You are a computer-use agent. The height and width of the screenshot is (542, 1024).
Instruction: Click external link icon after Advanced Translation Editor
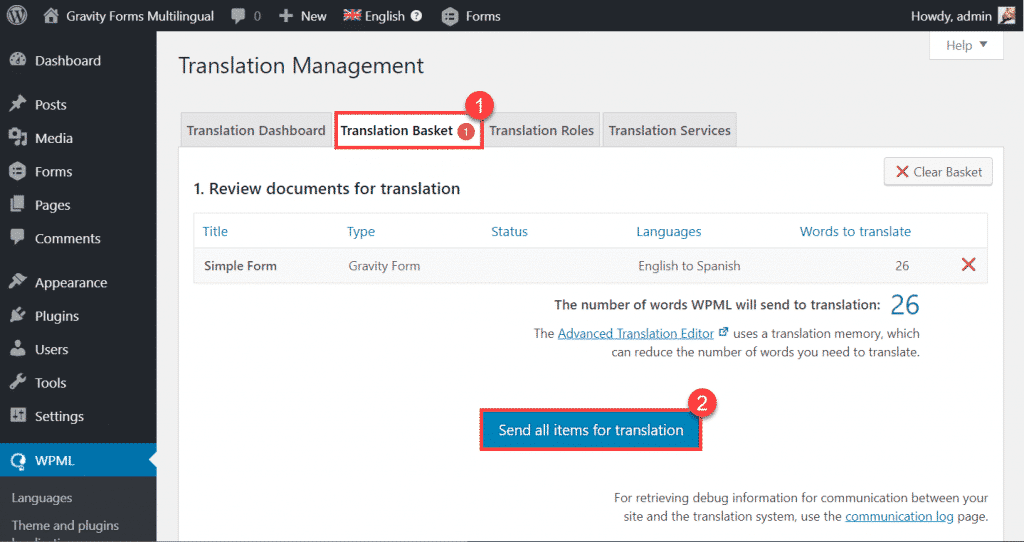coord(723,332)
